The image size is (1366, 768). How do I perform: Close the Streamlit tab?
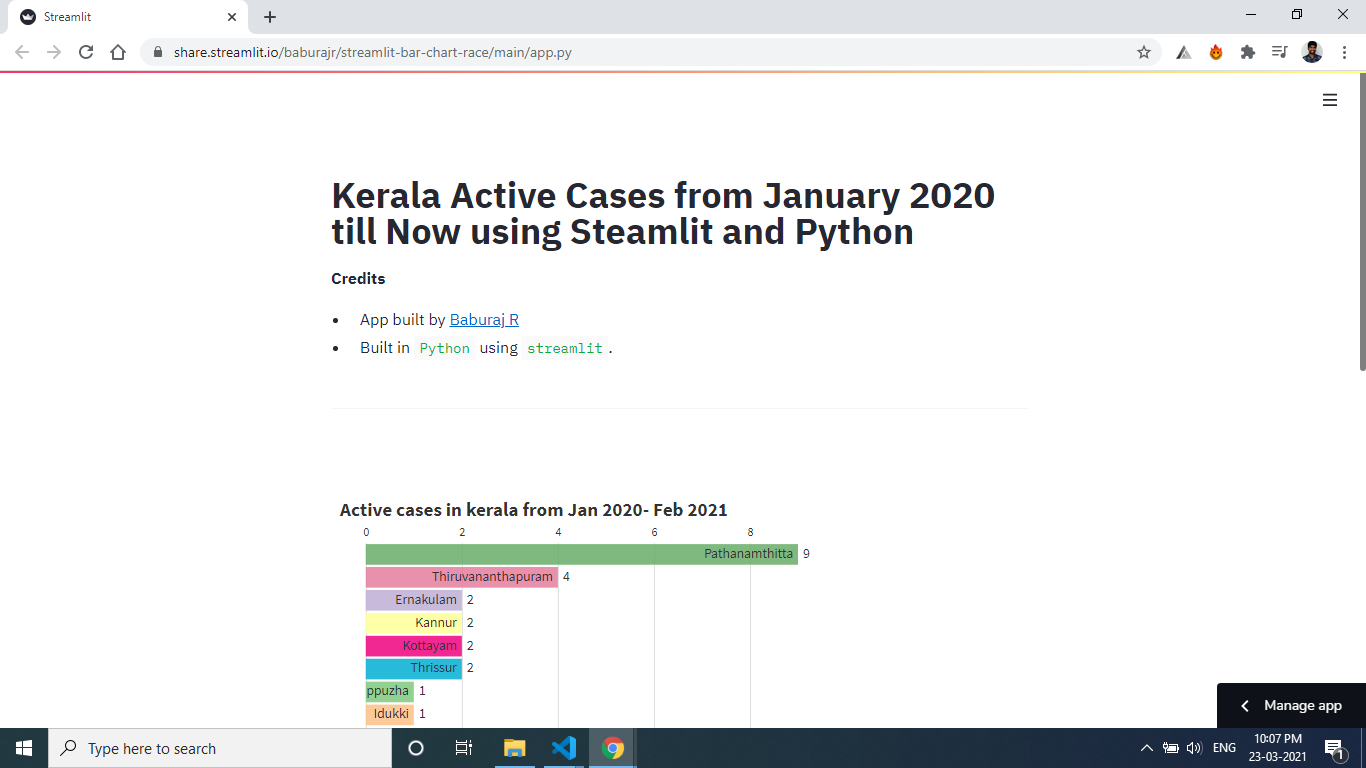(x=232, y=17)
